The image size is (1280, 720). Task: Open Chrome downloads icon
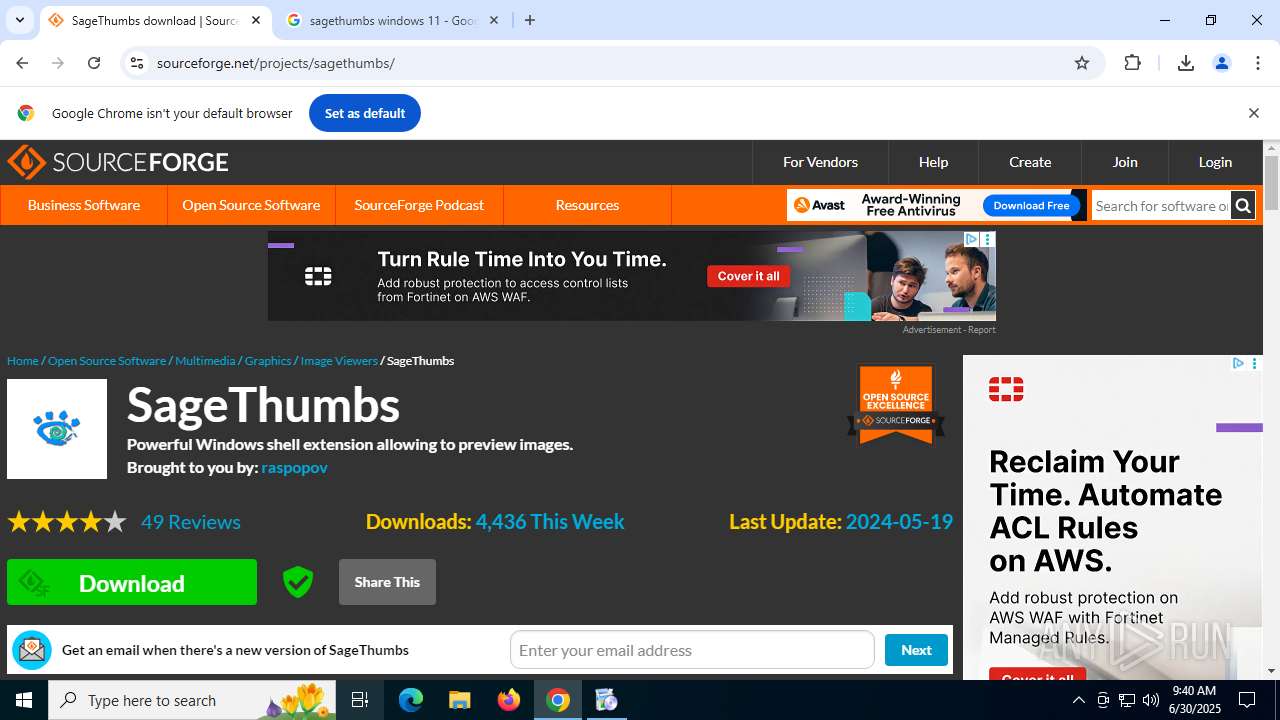tap(1185, 63)
